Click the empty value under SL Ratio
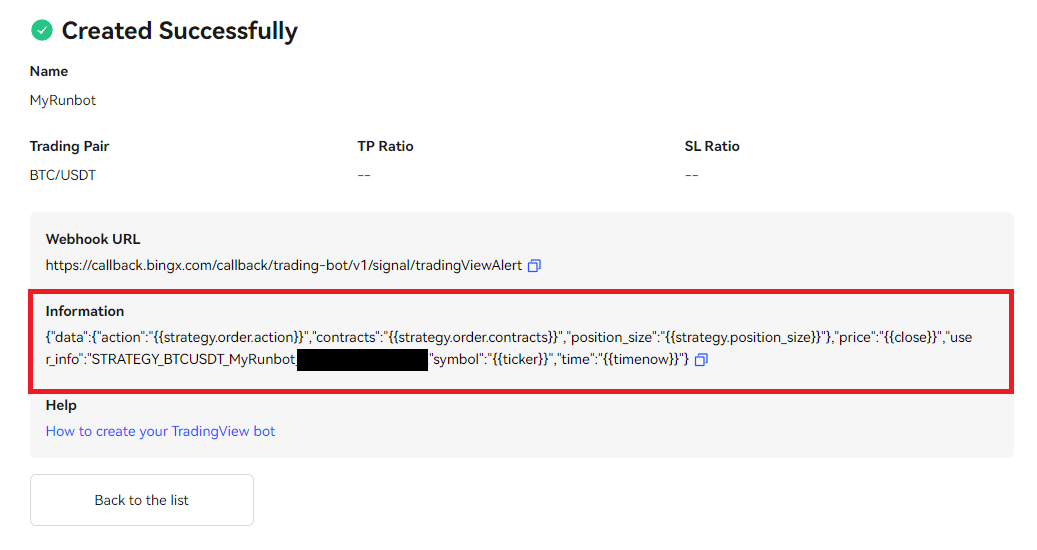Viewport: 1037px width, 550px height. click(x=691, y=175)
